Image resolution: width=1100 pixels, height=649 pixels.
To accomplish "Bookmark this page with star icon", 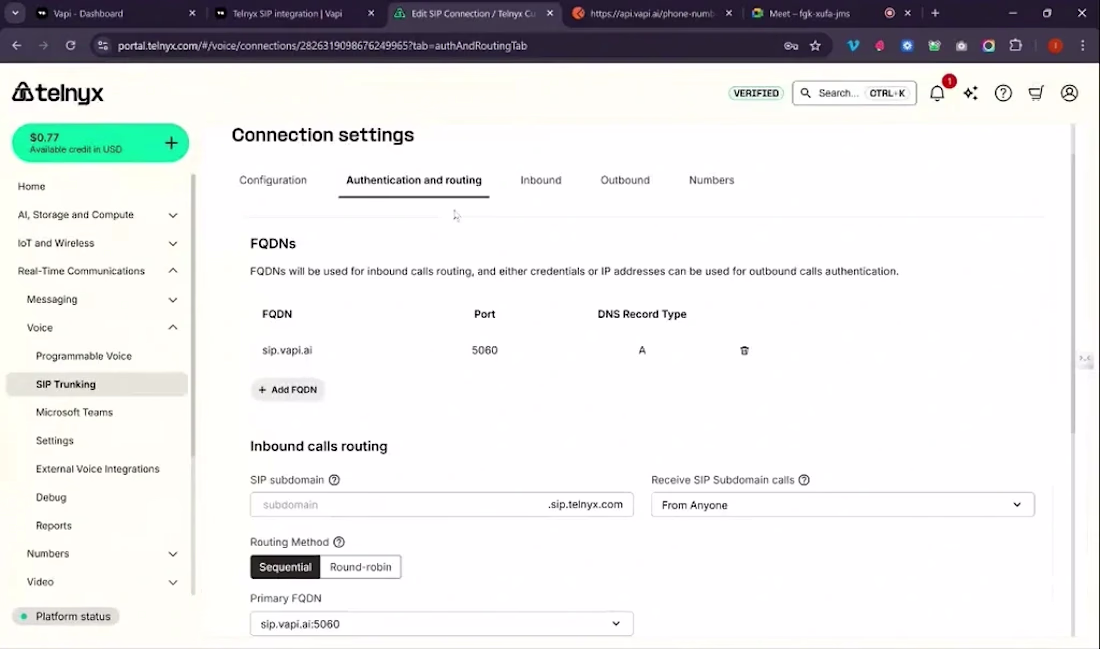I will click(815, 46).
